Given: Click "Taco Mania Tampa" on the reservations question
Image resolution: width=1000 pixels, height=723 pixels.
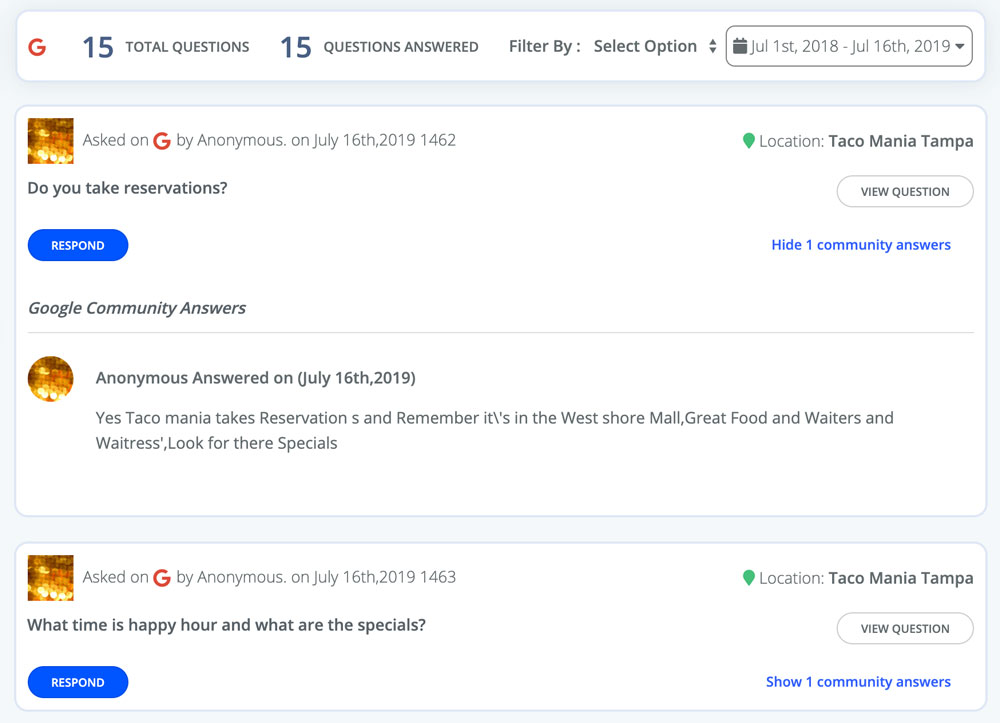Looking at the screenshot, I should tap(901, 141).
